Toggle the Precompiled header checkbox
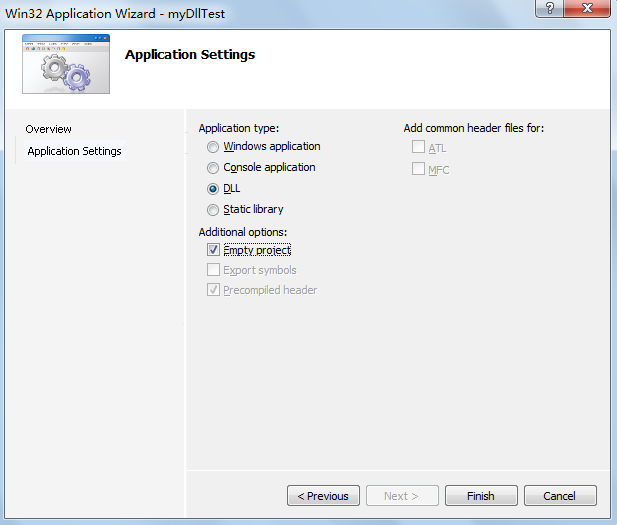Screen dimensions: 617x525 pyautogui.click(x=213, y=290)
